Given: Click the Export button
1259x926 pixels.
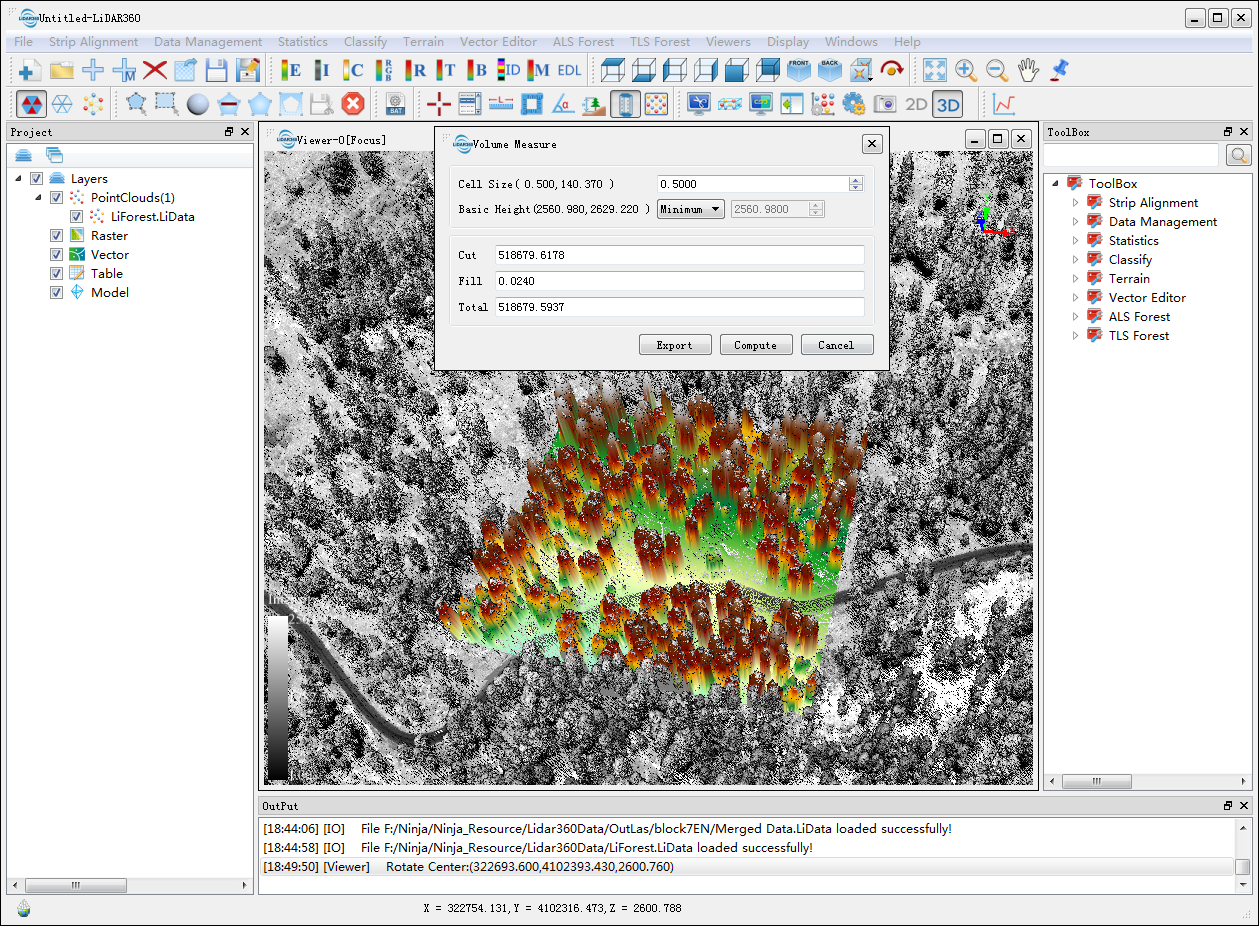Looking at the screenshot, I should [675, 345].
